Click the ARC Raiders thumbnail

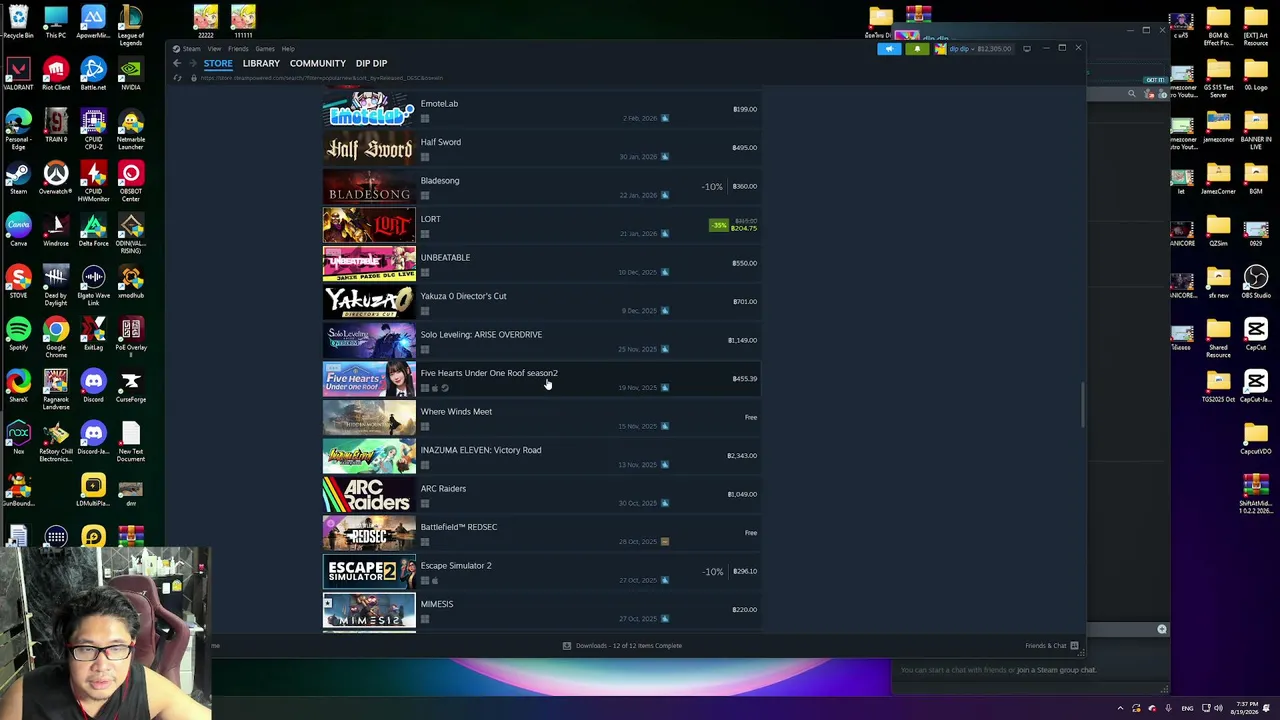(x=369, y=494)
